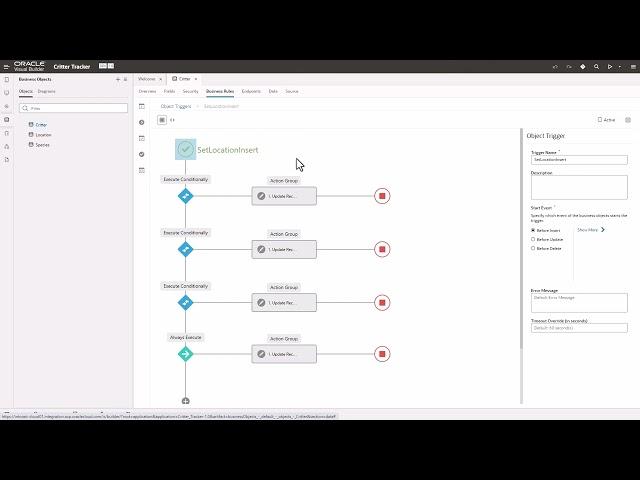Viewport: 640px width, 480px height.
Task: Focus the Filter search field
Action: click(73, 108)
